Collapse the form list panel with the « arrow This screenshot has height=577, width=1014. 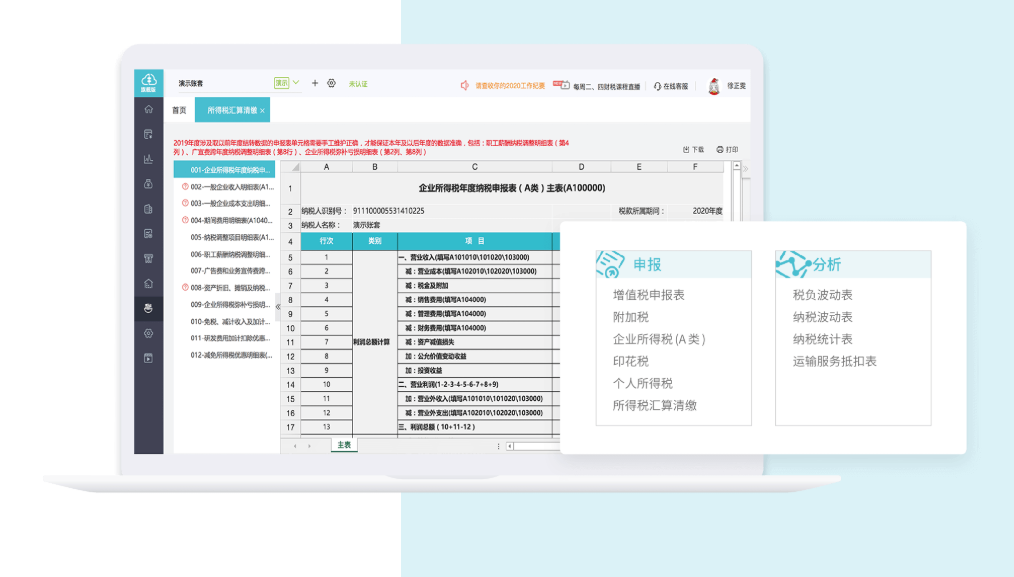click(278, 307)
